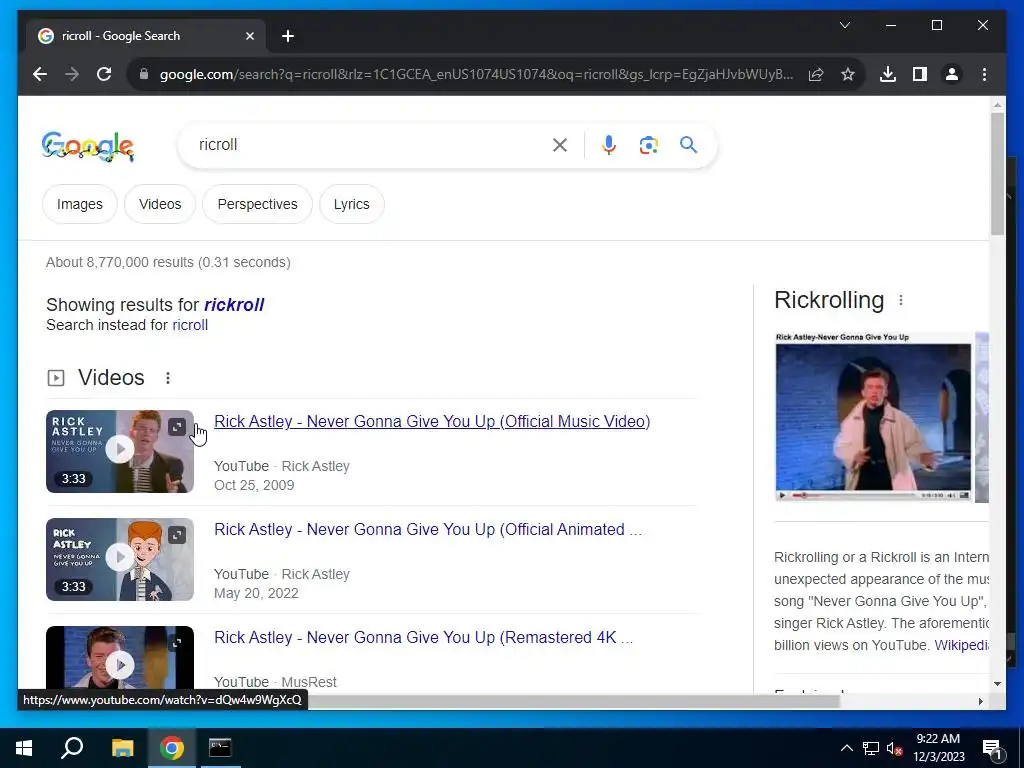1024x768 pixels.
Task: Bookmark this page with the star icon
Action: point(848,74)
